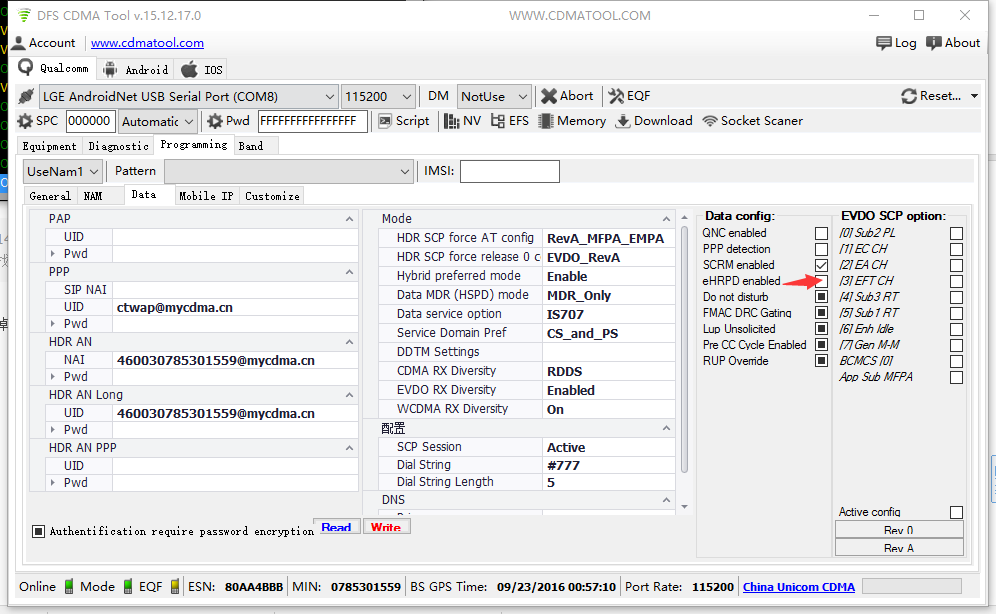
Task: Open the EFS file explorer icon
Action: [x=498, y=121]
